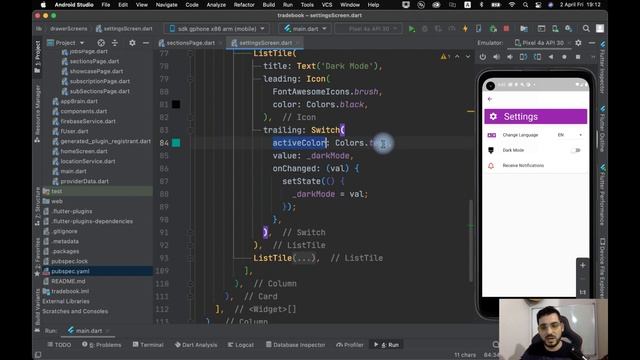This screenshot has height=360, width=640.
Task: Click back arrow in emulator app
Action: [x=490, y=99]
